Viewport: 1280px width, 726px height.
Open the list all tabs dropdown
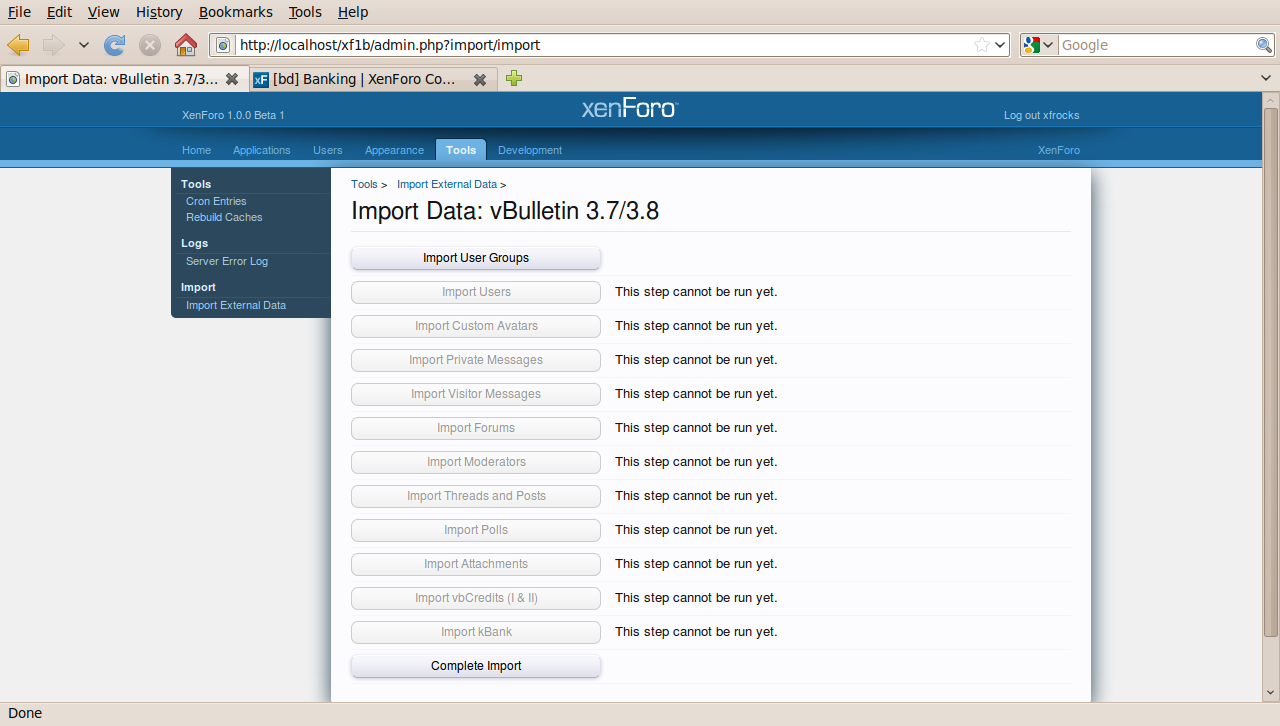[x=1266, y=78]
